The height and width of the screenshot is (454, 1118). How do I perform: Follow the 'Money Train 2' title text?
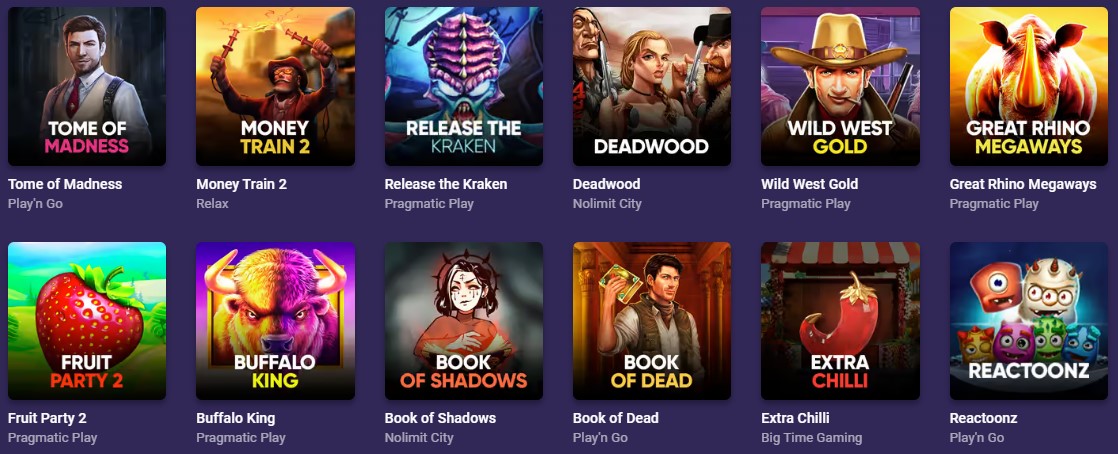click(242, 184)
